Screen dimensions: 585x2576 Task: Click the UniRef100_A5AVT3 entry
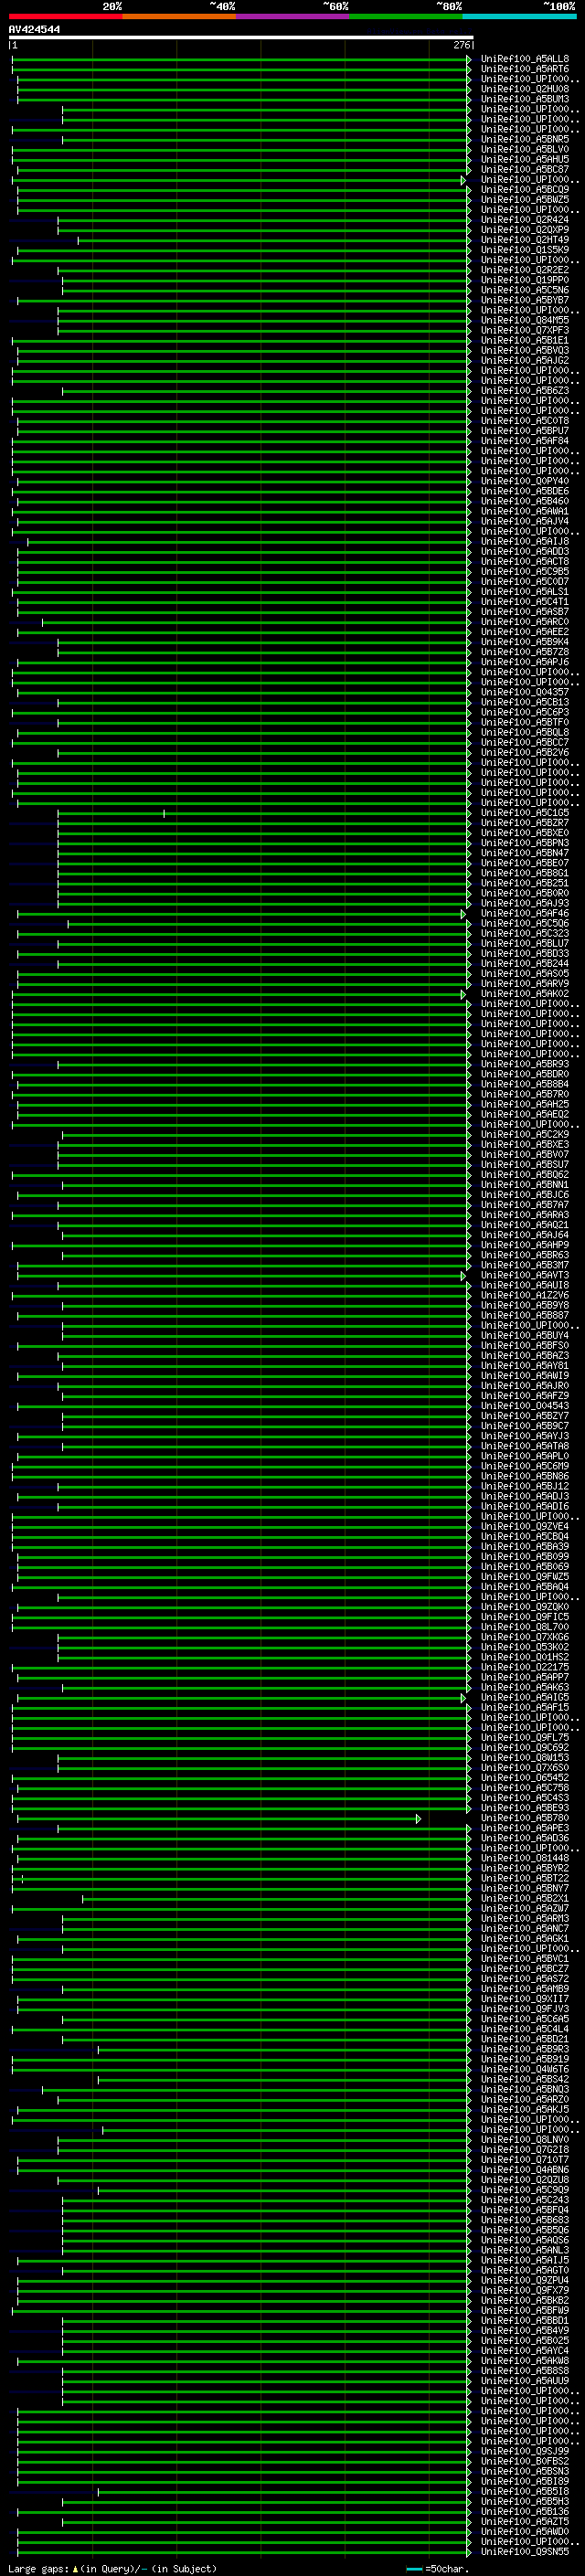coord(525,1275)
